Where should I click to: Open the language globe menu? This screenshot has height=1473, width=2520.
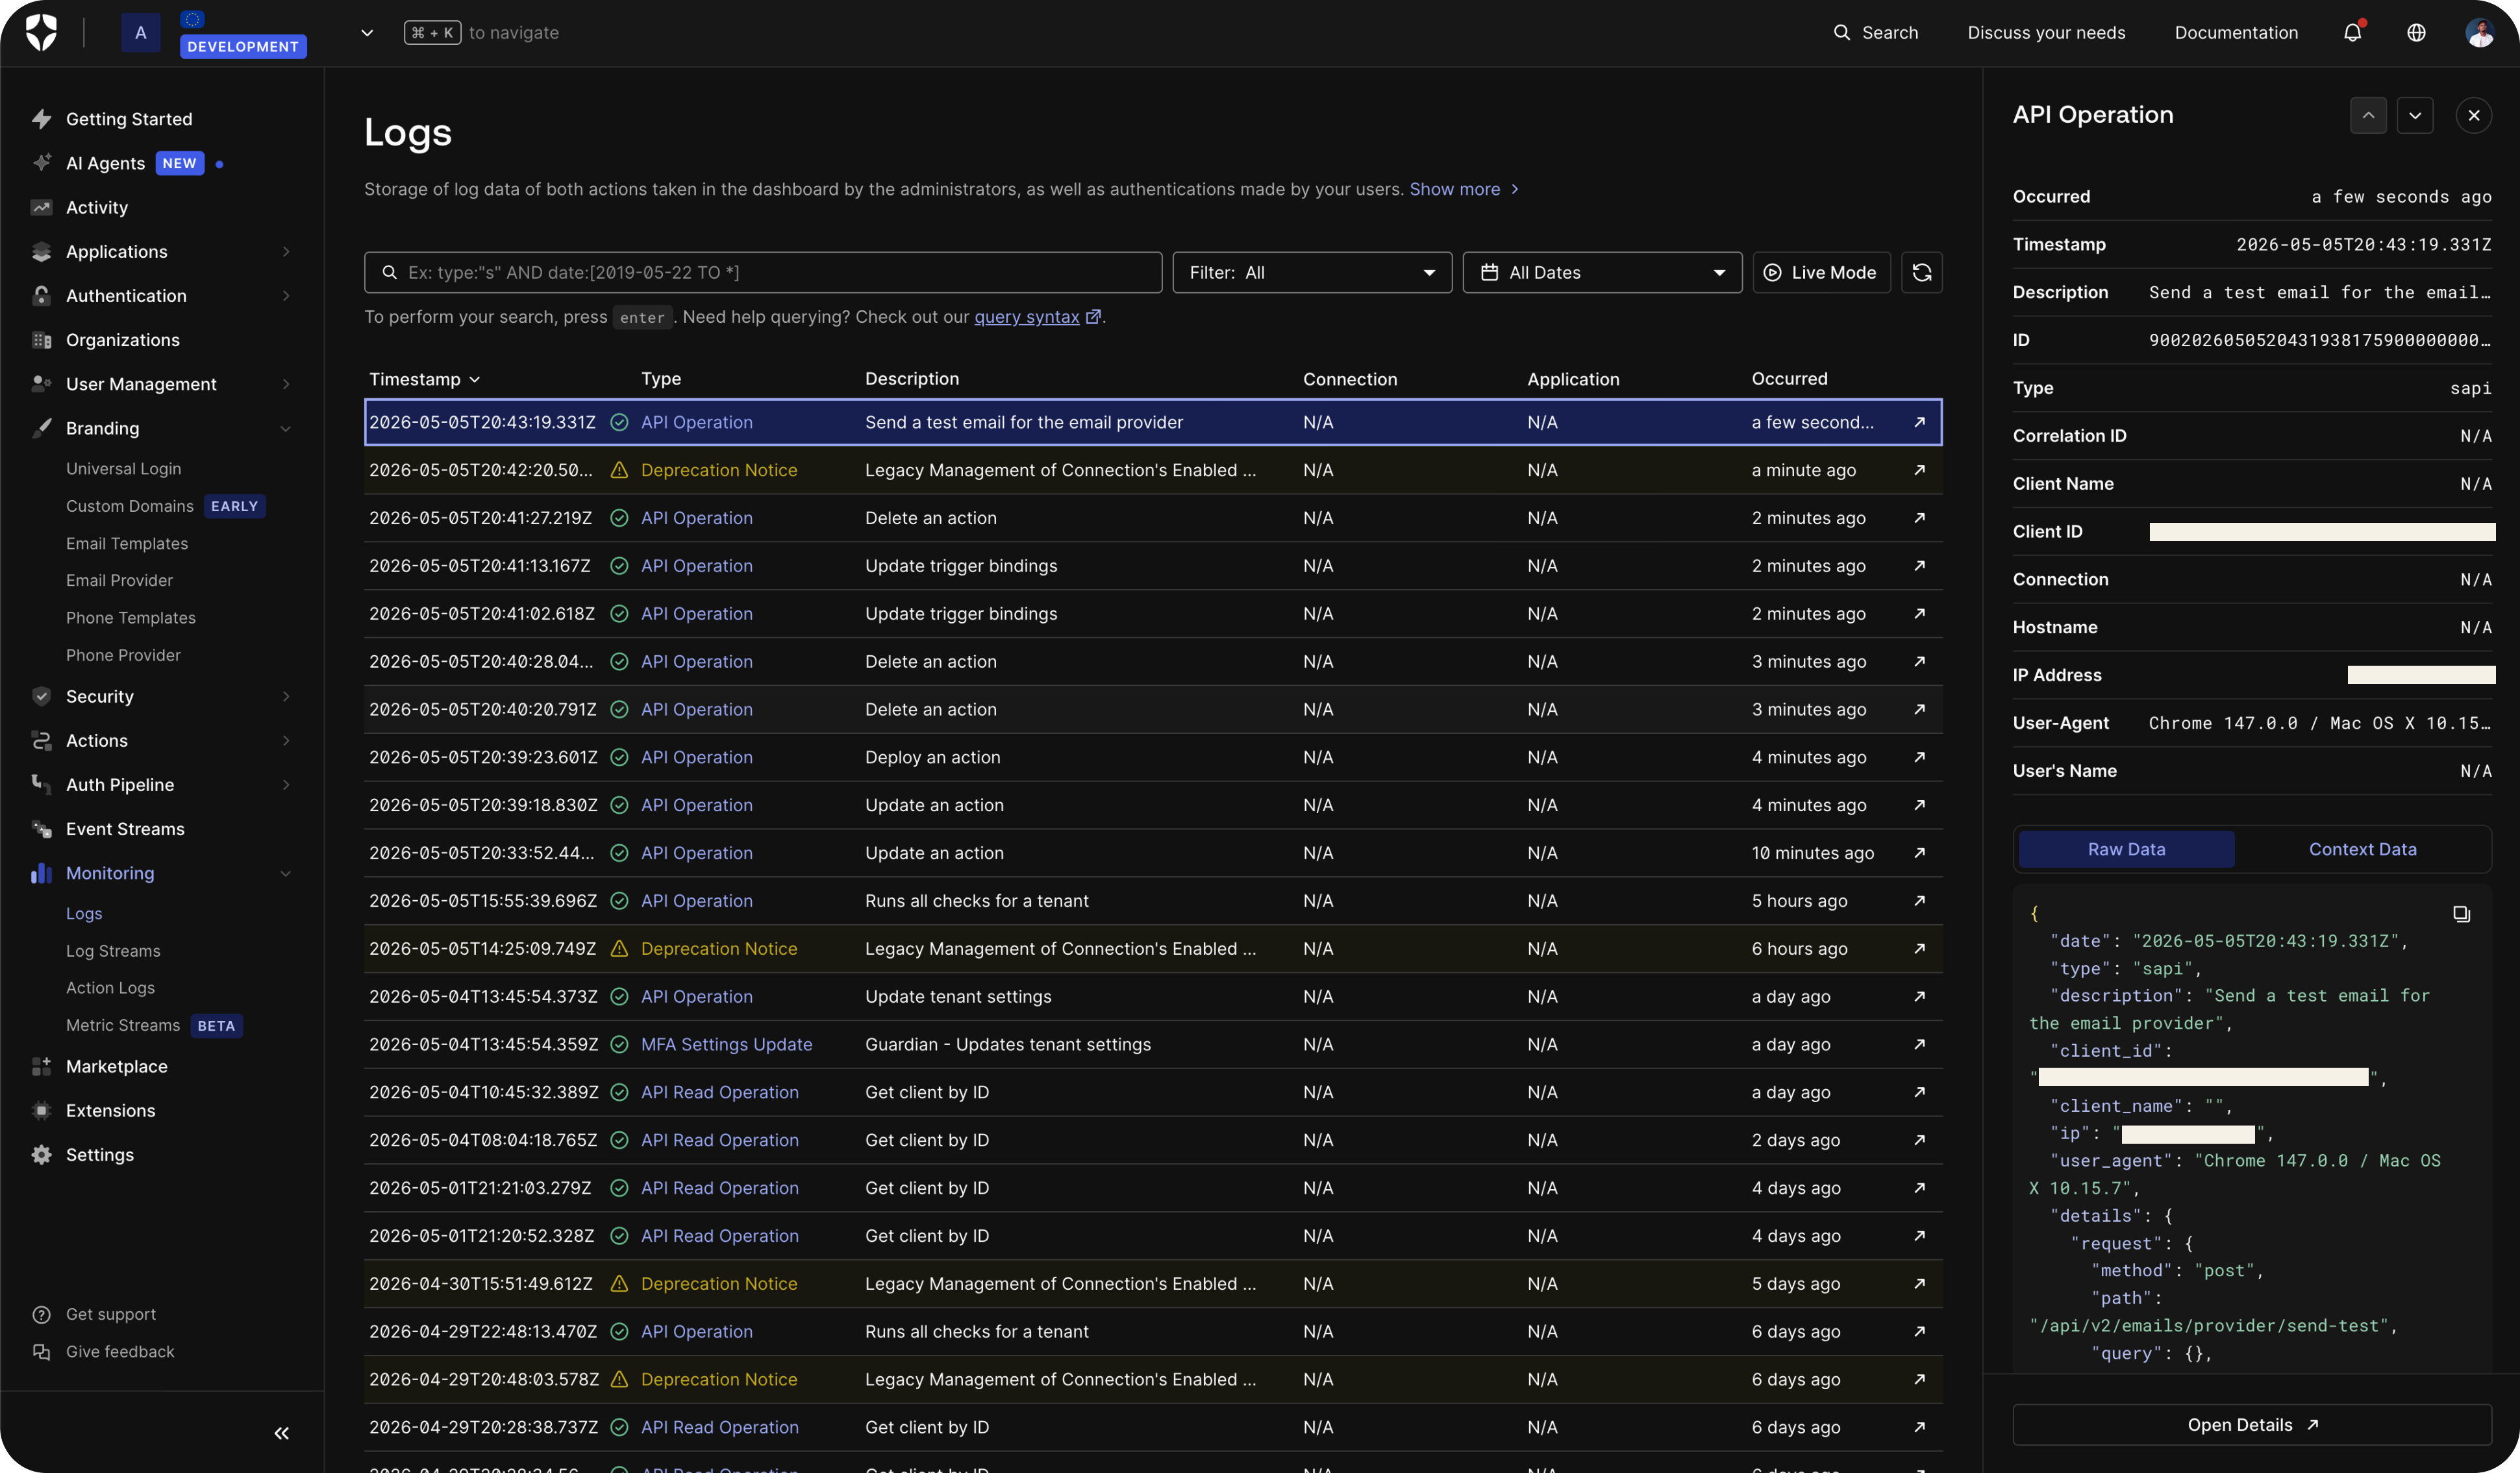coord(2416,32)
